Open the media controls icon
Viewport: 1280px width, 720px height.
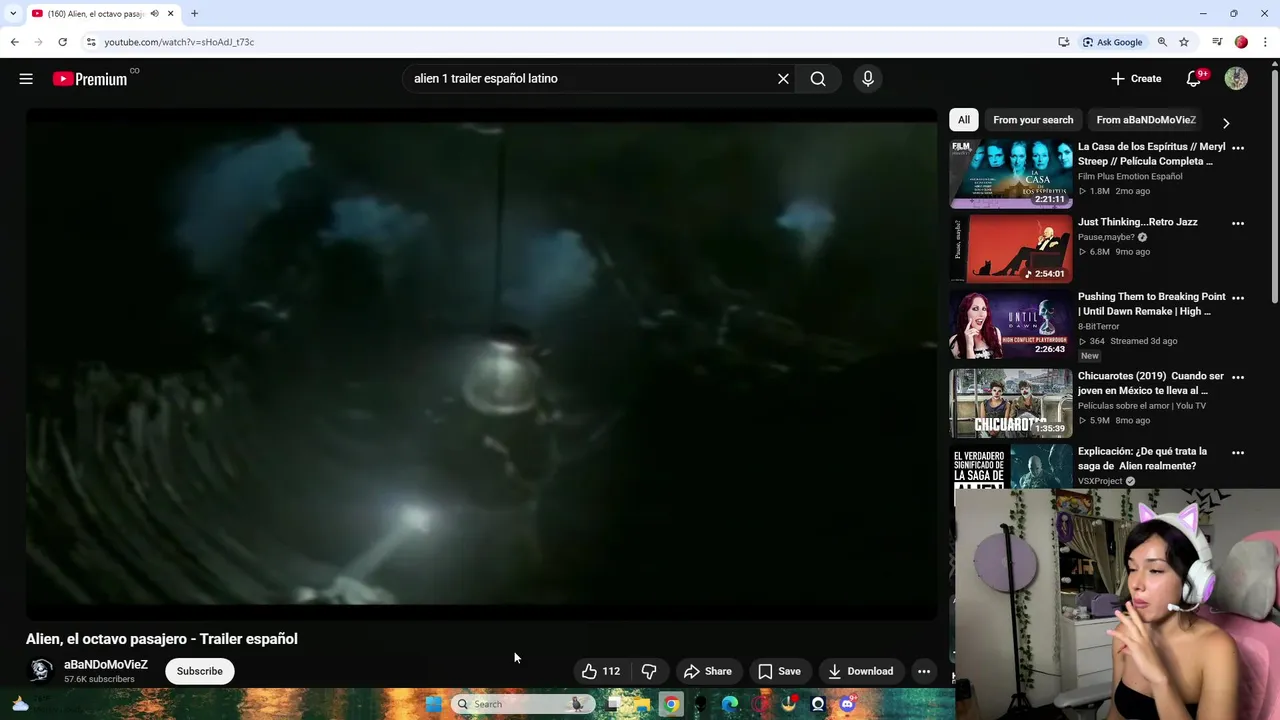coord(1217,42)
